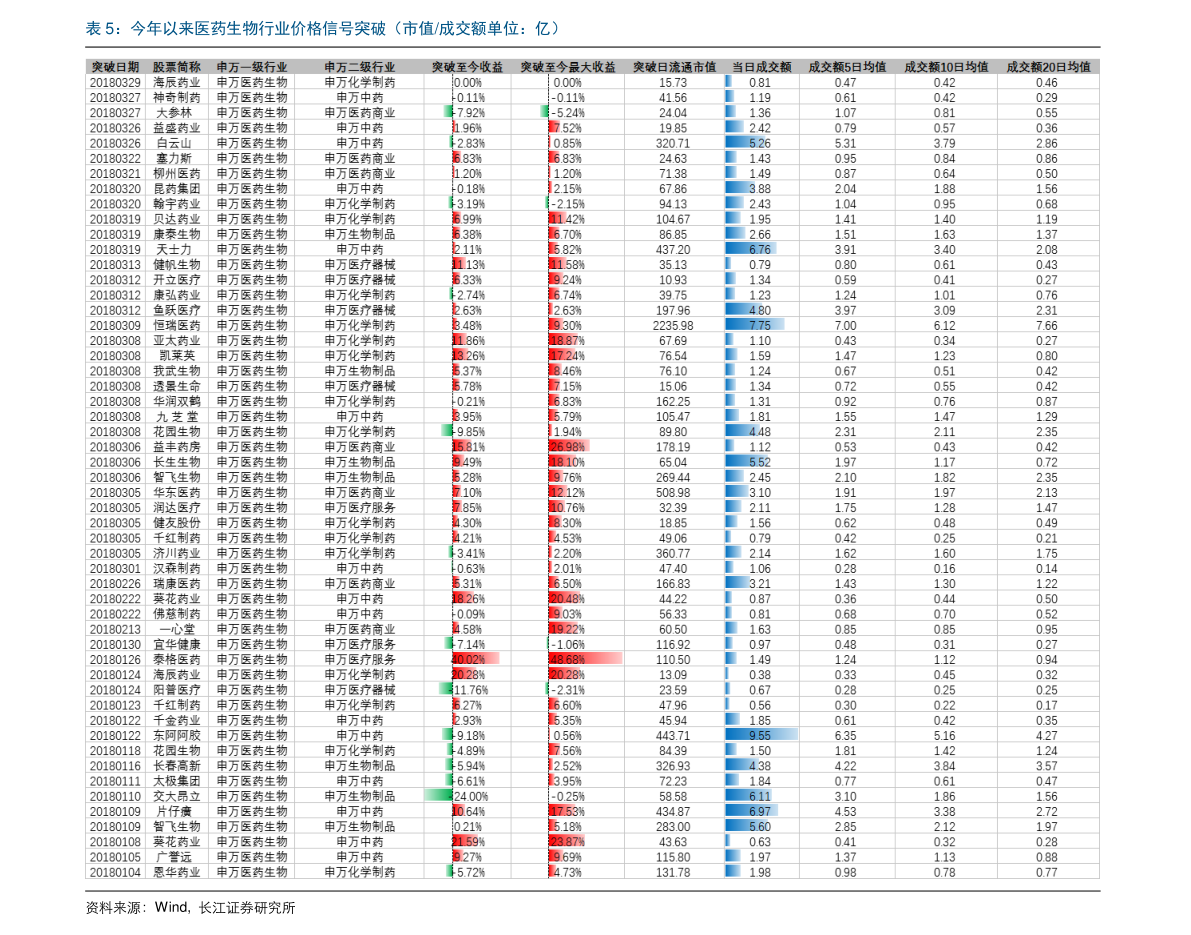The width and height of the screenshot is (1191, 935).
Task: Select stock name 健友股份
Action: [x=177, y=523]
